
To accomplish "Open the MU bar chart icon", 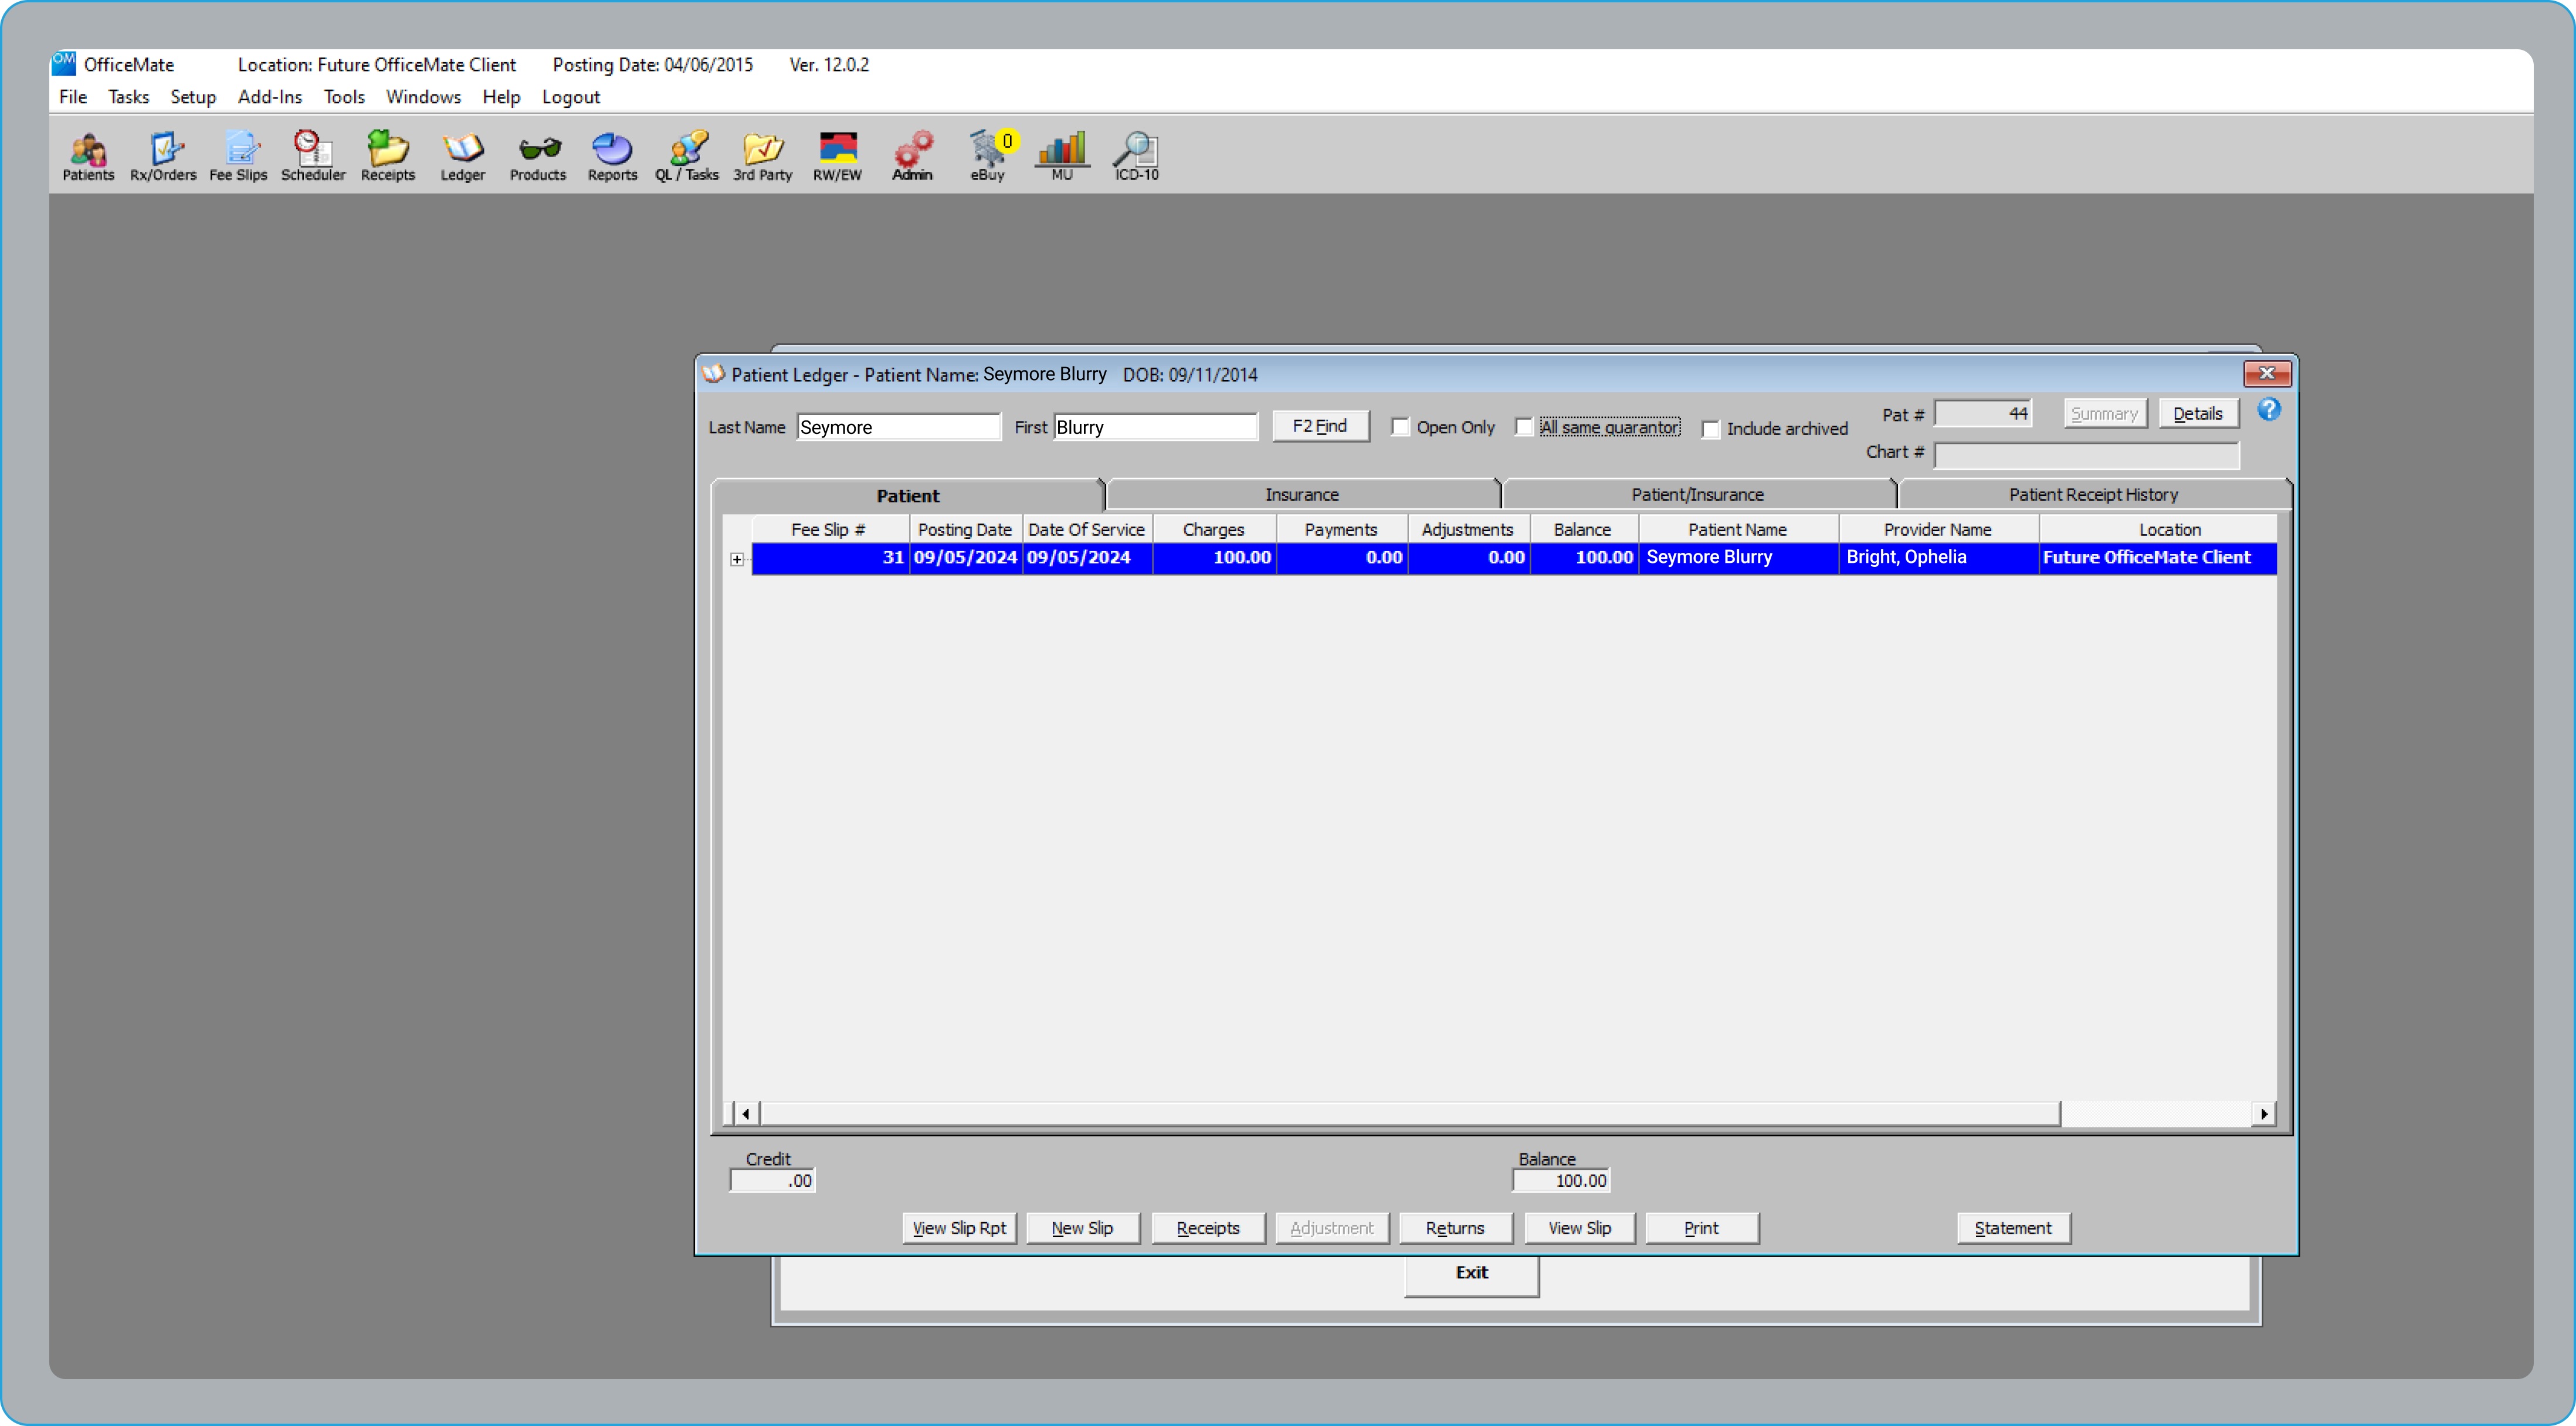I will (1061, 156).
